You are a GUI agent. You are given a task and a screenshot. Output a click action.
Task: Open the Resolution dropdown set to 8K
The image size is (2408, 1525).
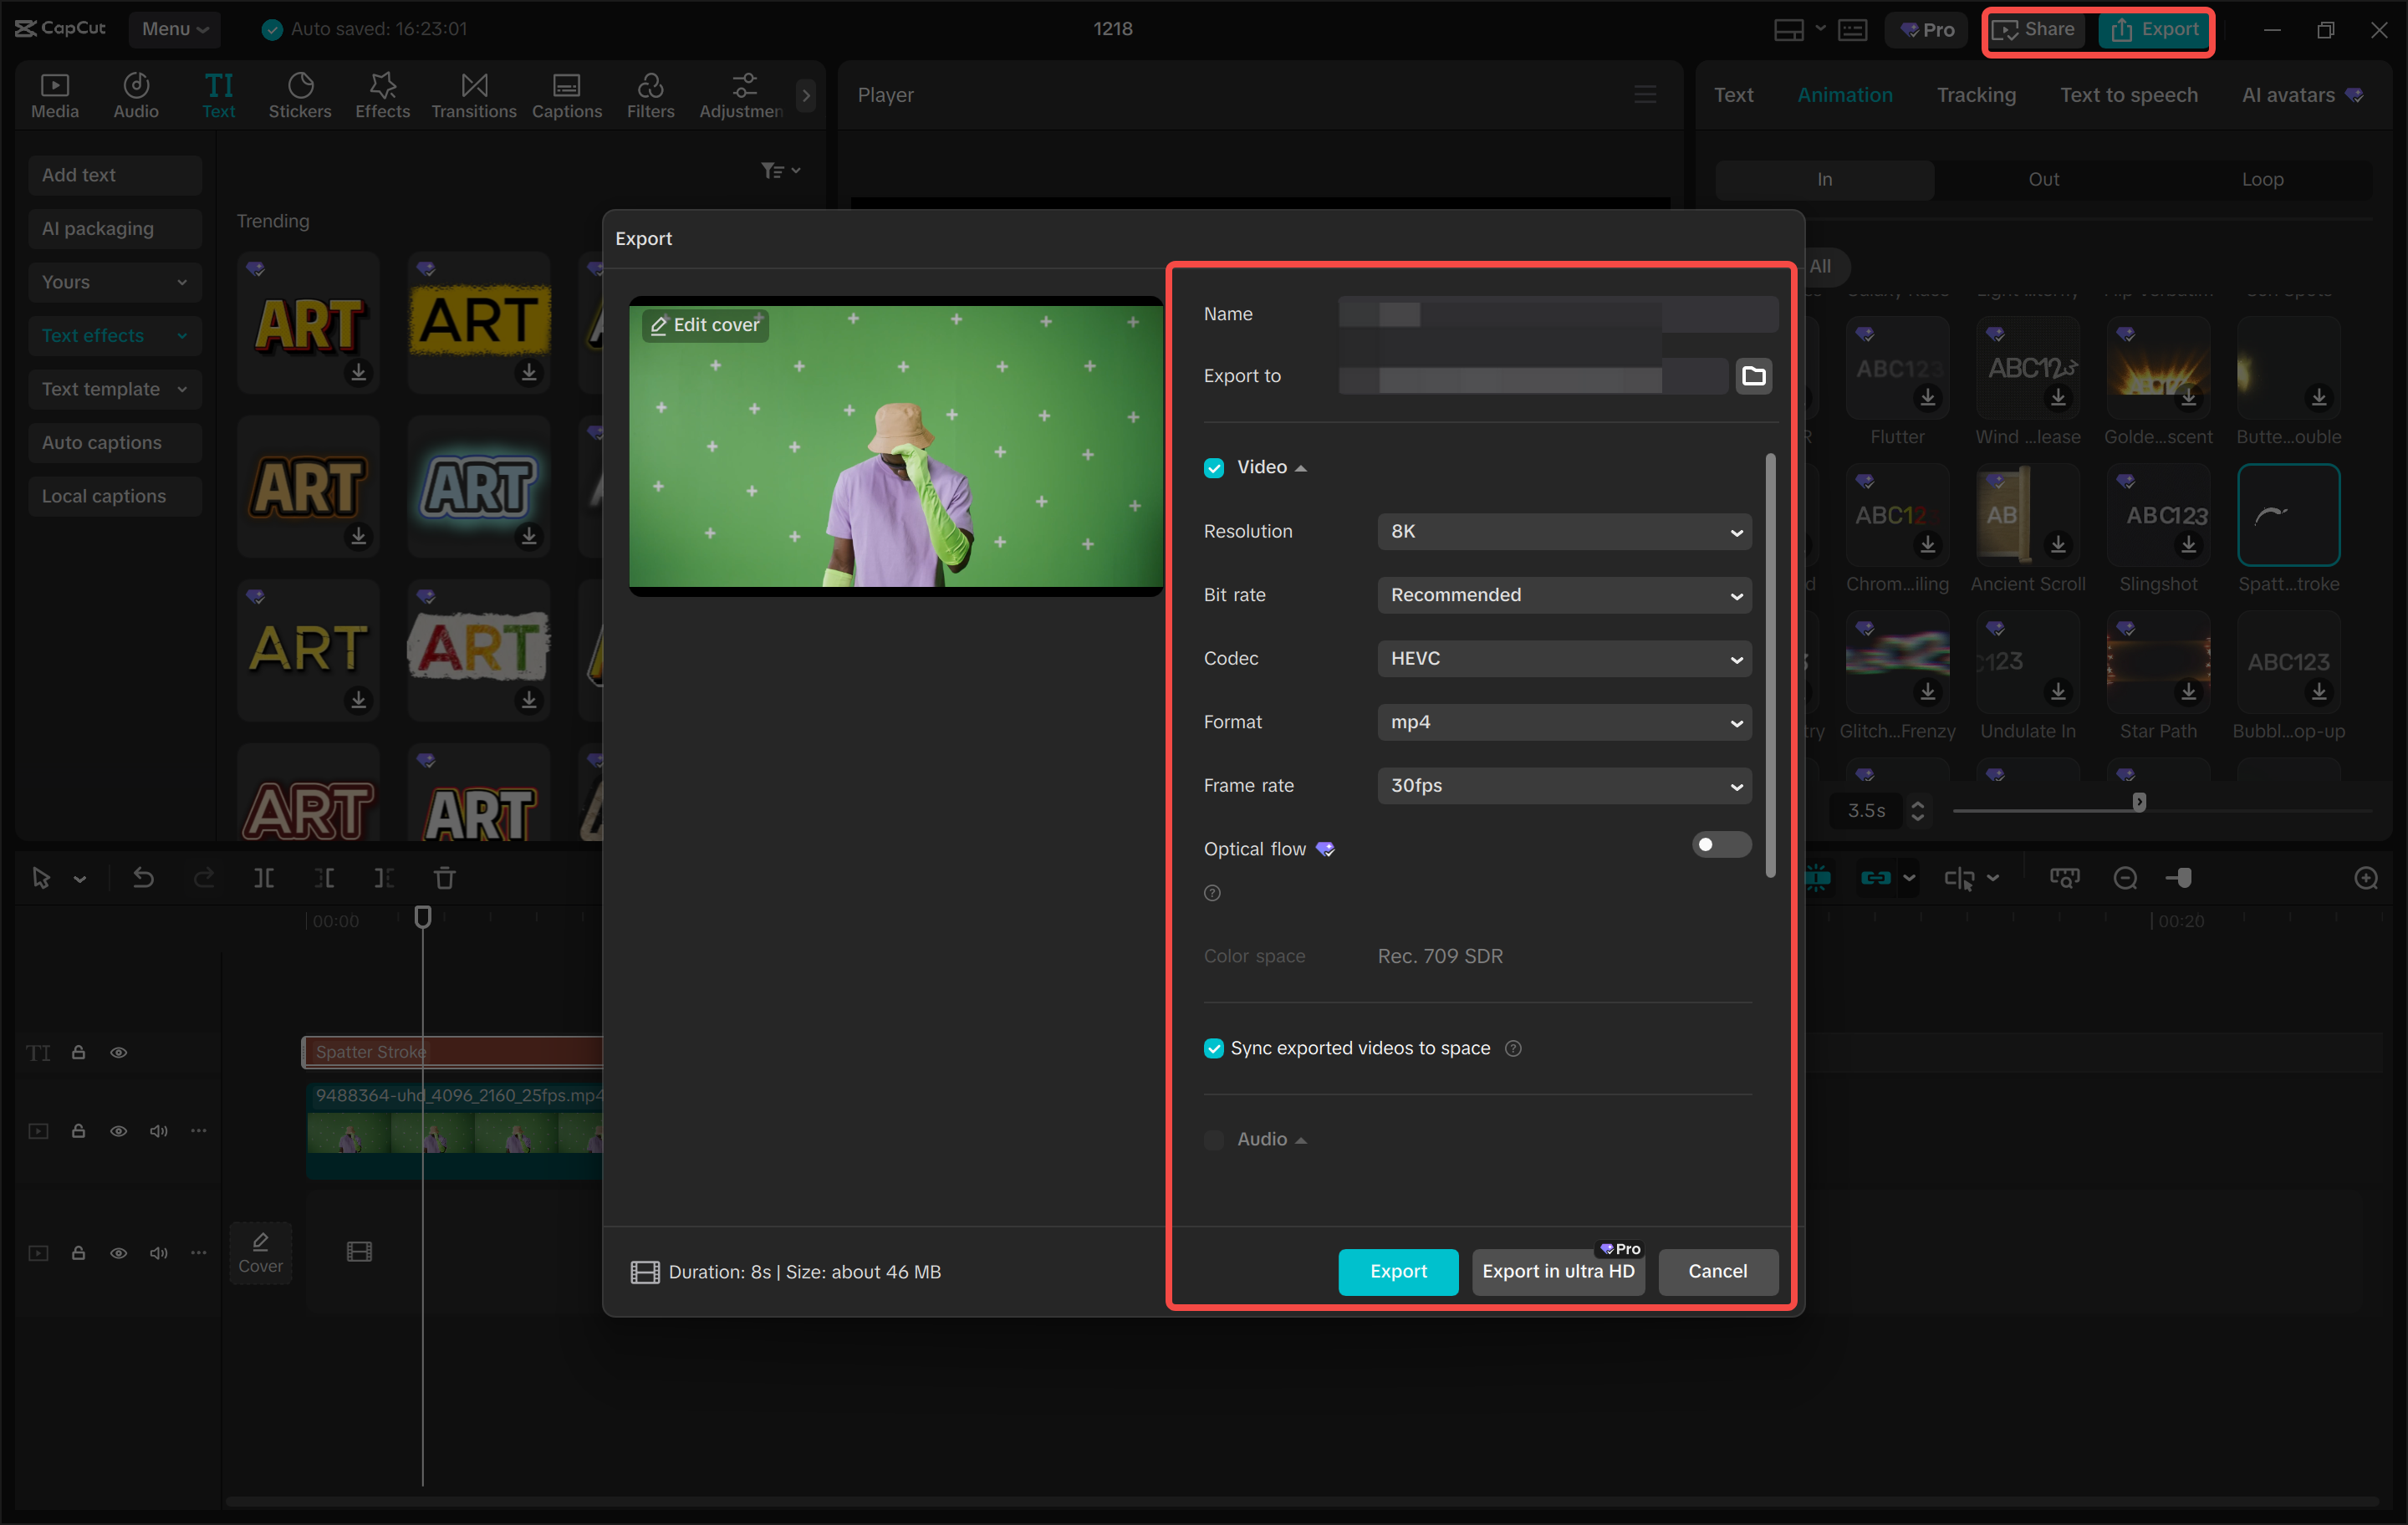1563,531
